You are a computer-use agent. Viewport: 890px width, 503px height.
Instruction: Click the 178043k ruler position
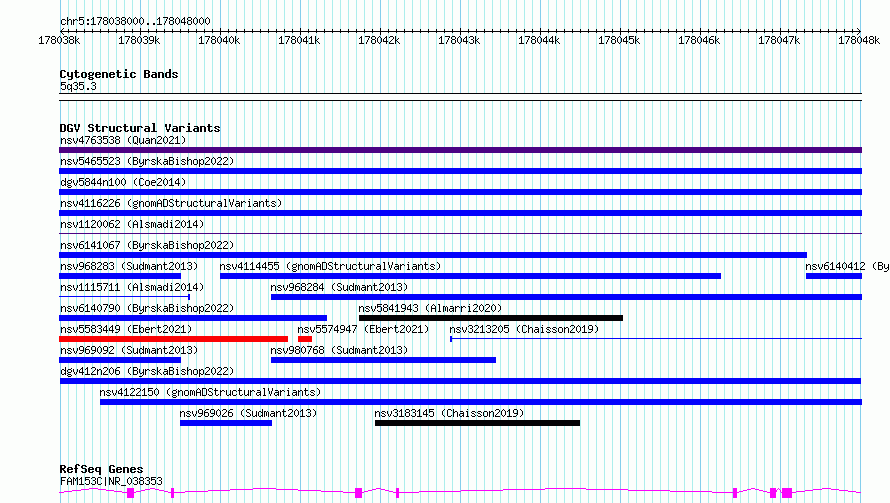(459, 40)
